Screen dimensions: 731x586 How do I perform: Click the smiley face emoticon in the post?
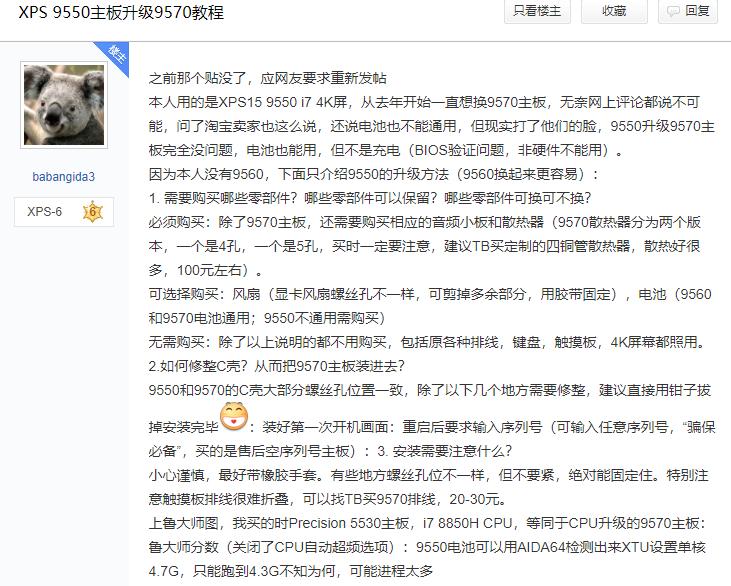tap(234, 416)
